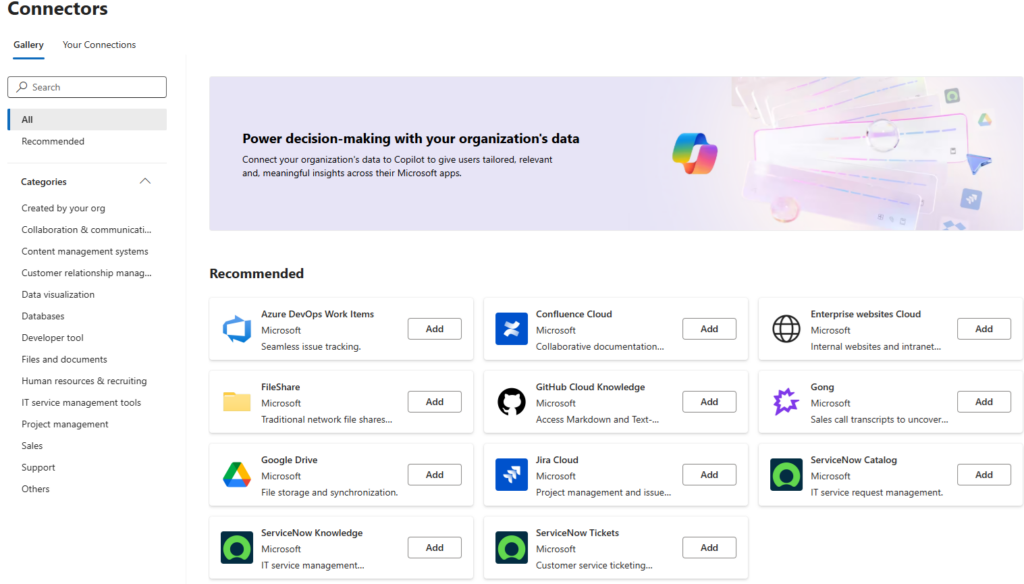Collapse the Categories section chevron
1024x584 pixels.
[145, 181]
